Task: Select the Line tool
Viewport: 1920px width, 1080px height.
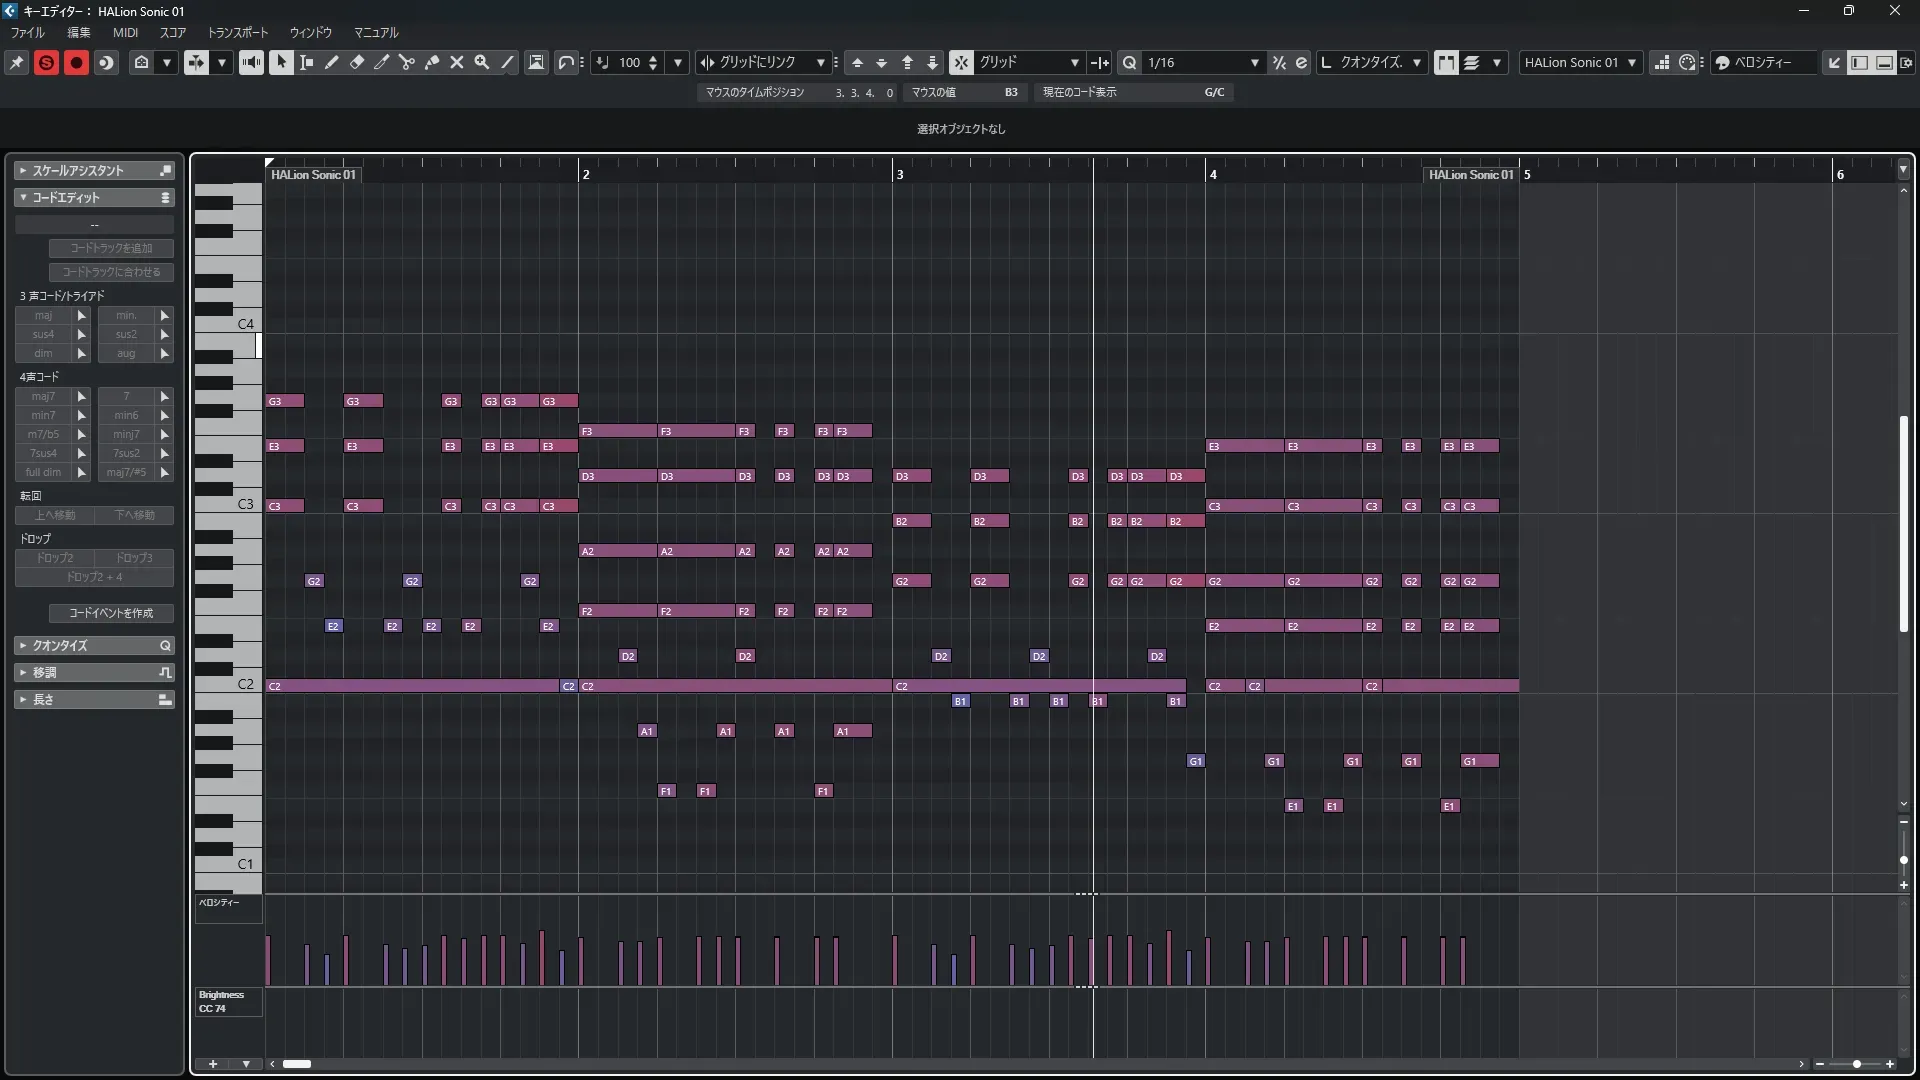Action: pyautogui.click(x=507, y=62)
